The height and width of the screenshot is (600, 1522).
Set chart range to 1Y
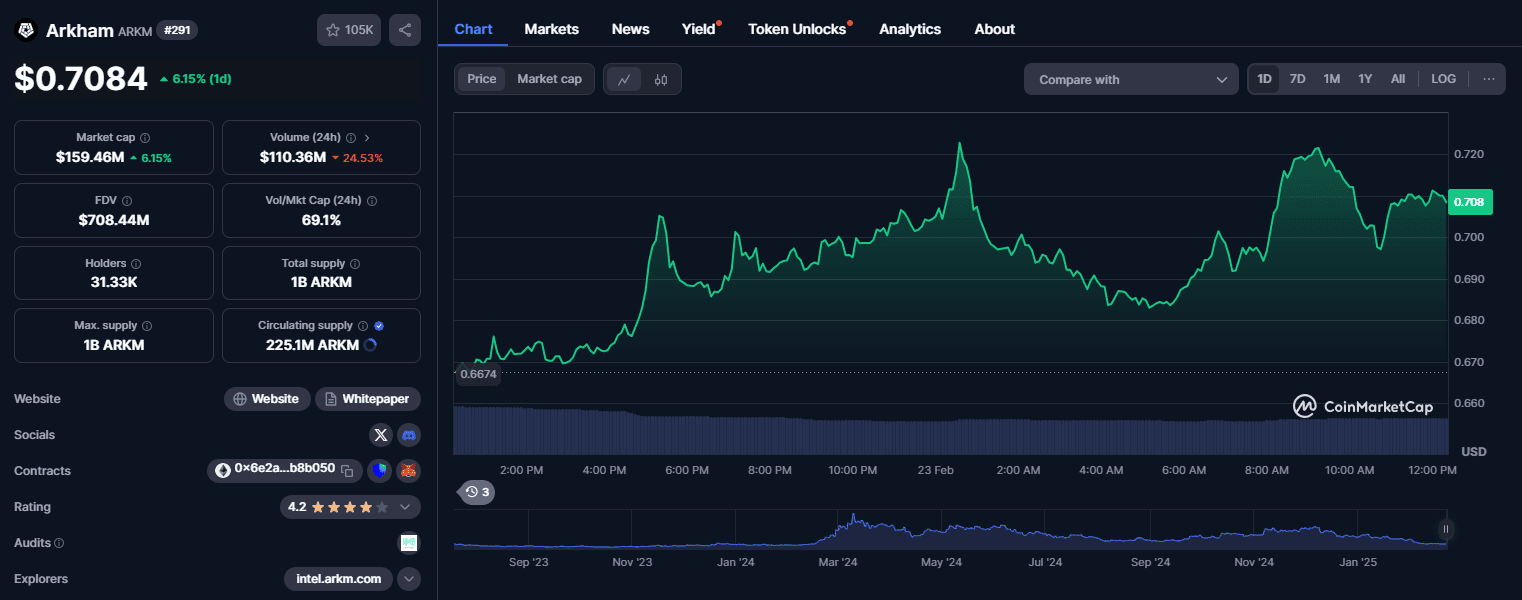pyautogui.click(x=1365, y=79)
